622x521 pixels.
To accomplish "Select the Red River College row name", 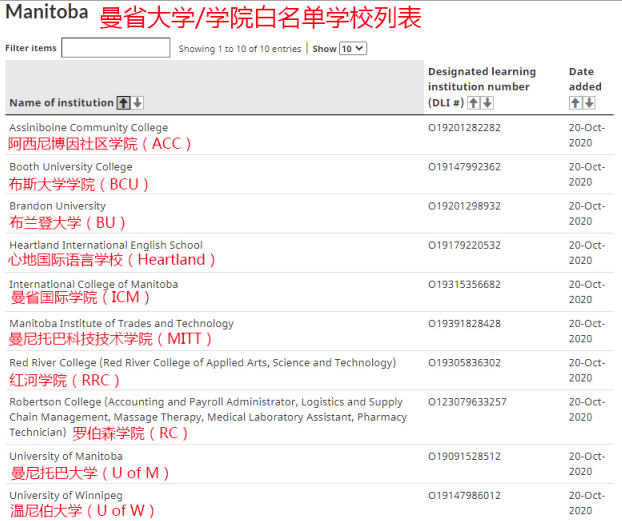I will pos(203,363).
